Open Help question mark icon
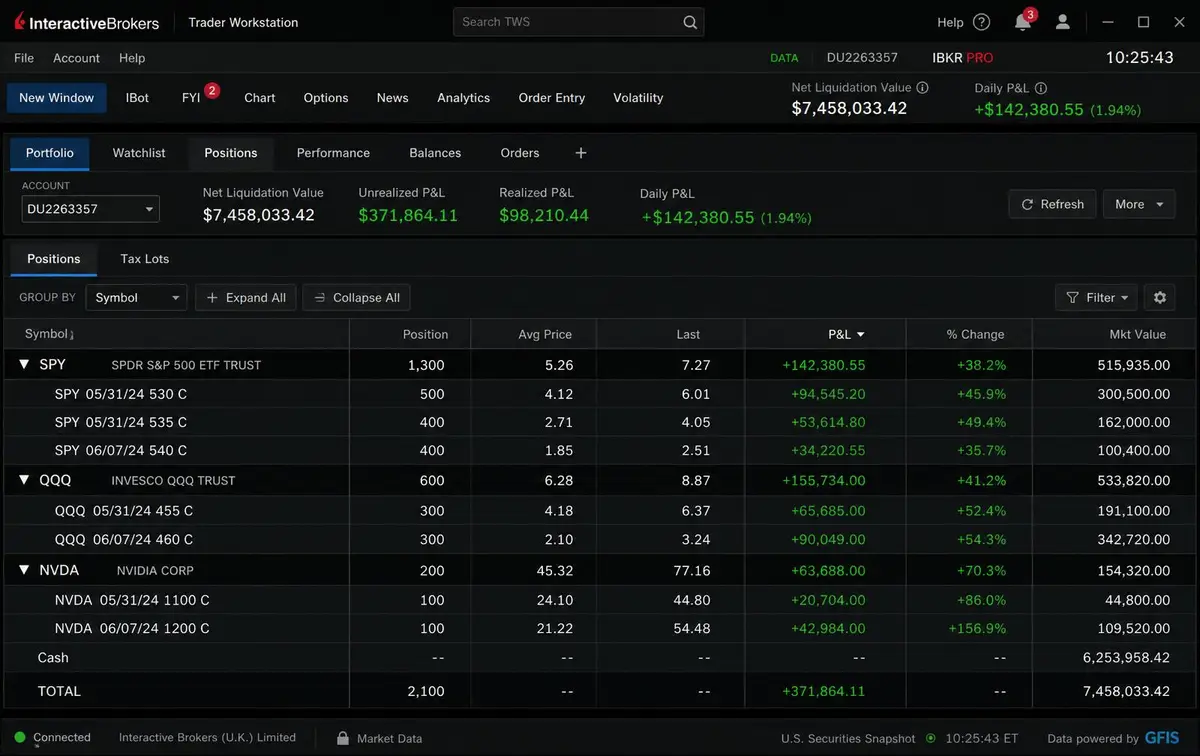Image resolution: width=1200 pixels, height=756 pixels. [981, 22]
